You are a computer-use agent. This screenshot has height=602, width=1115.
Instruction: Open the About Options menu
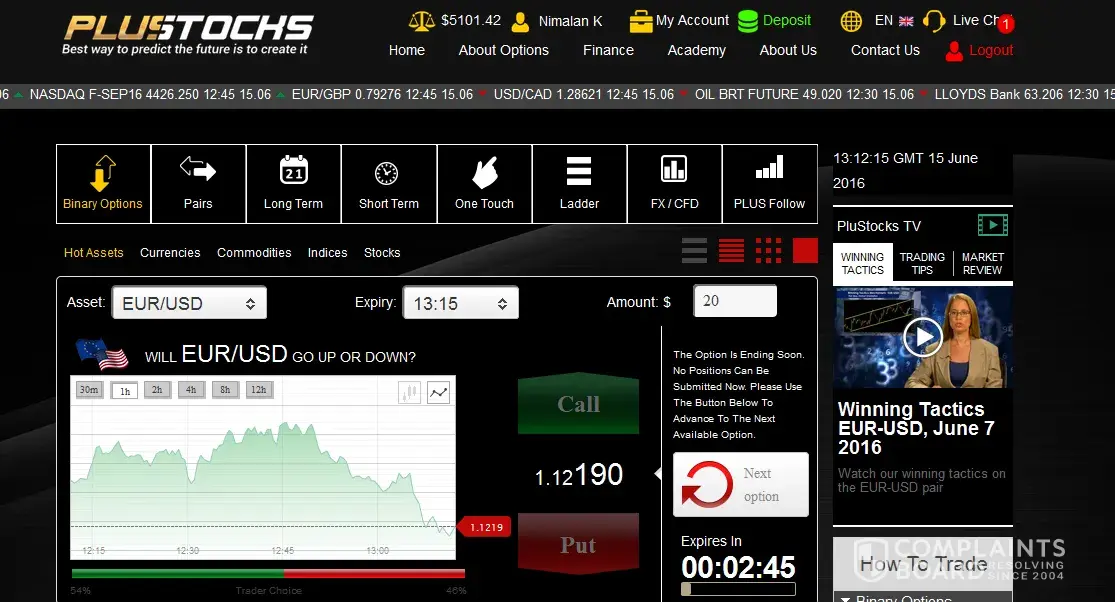[503, 50]
